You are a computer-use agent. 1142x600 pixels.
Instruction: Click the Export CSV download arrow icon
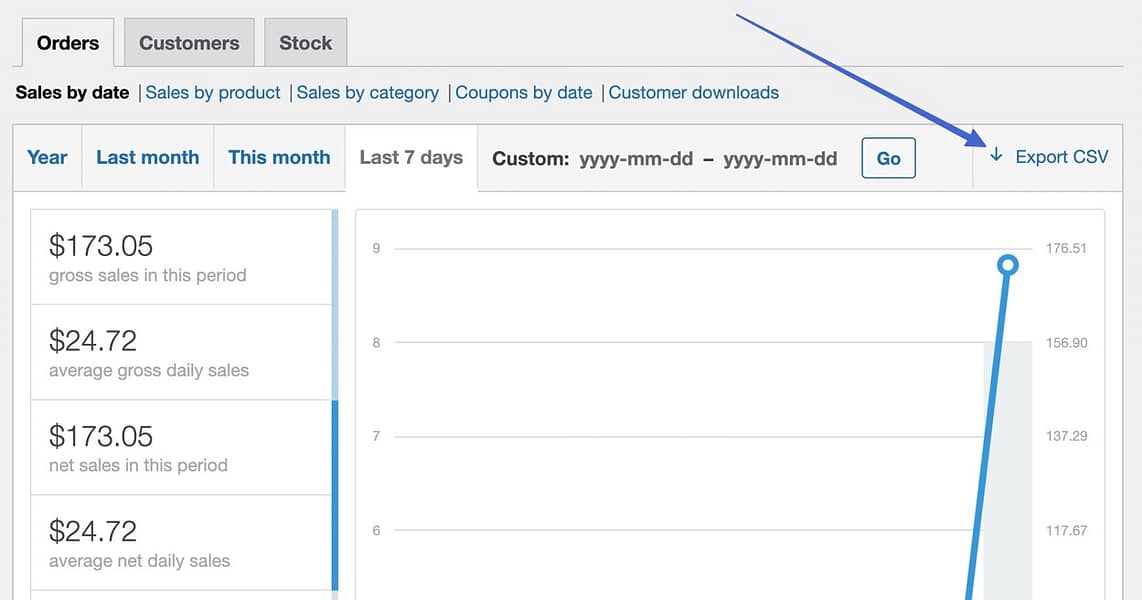tap(996, 157)
